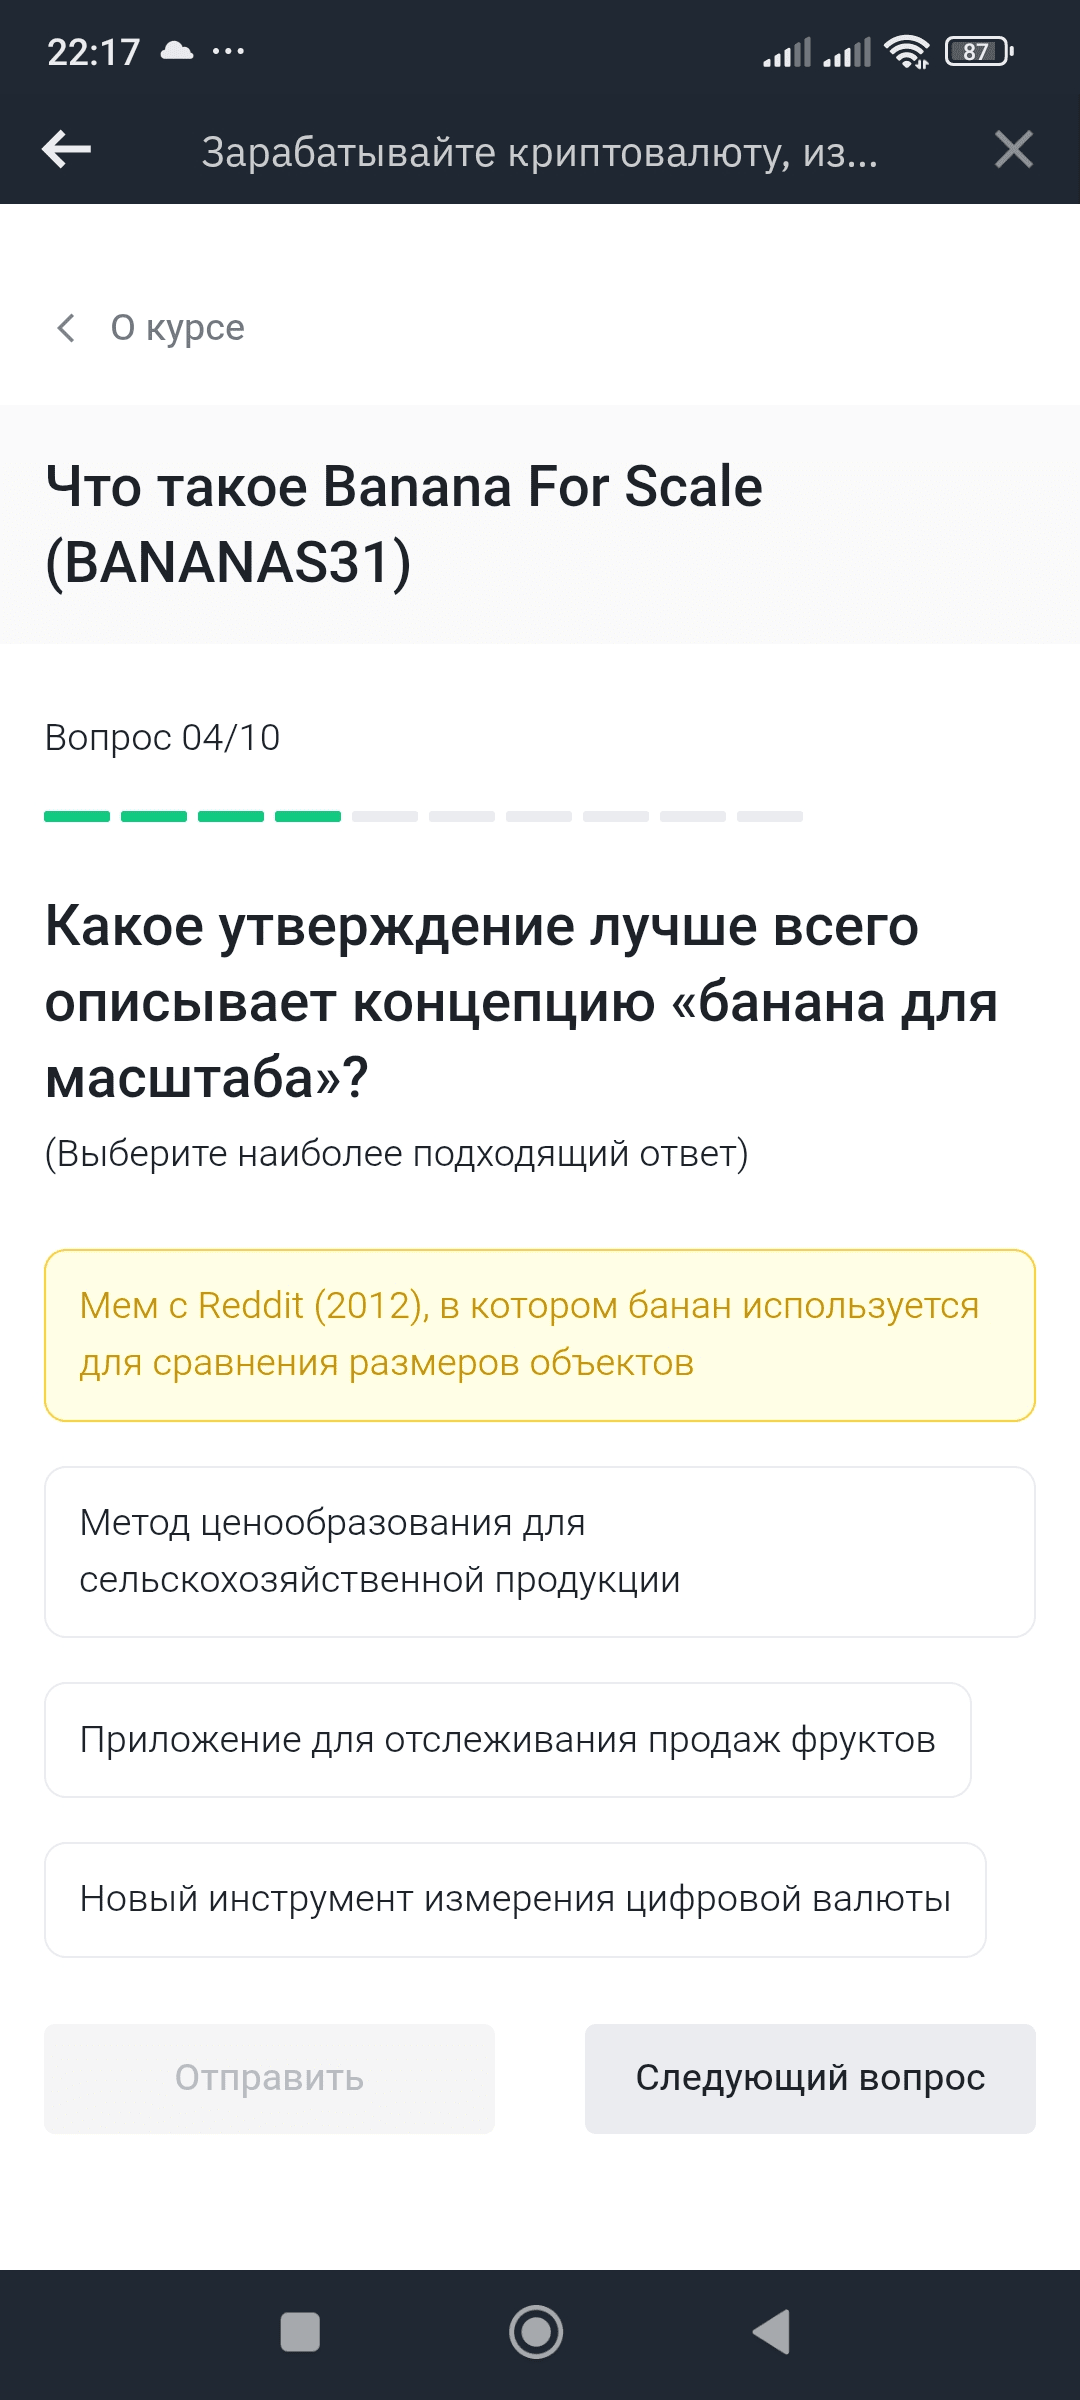Close the page with the X icon
This screenshot has width=1080, height=2400.
[x=1013, y=150]
